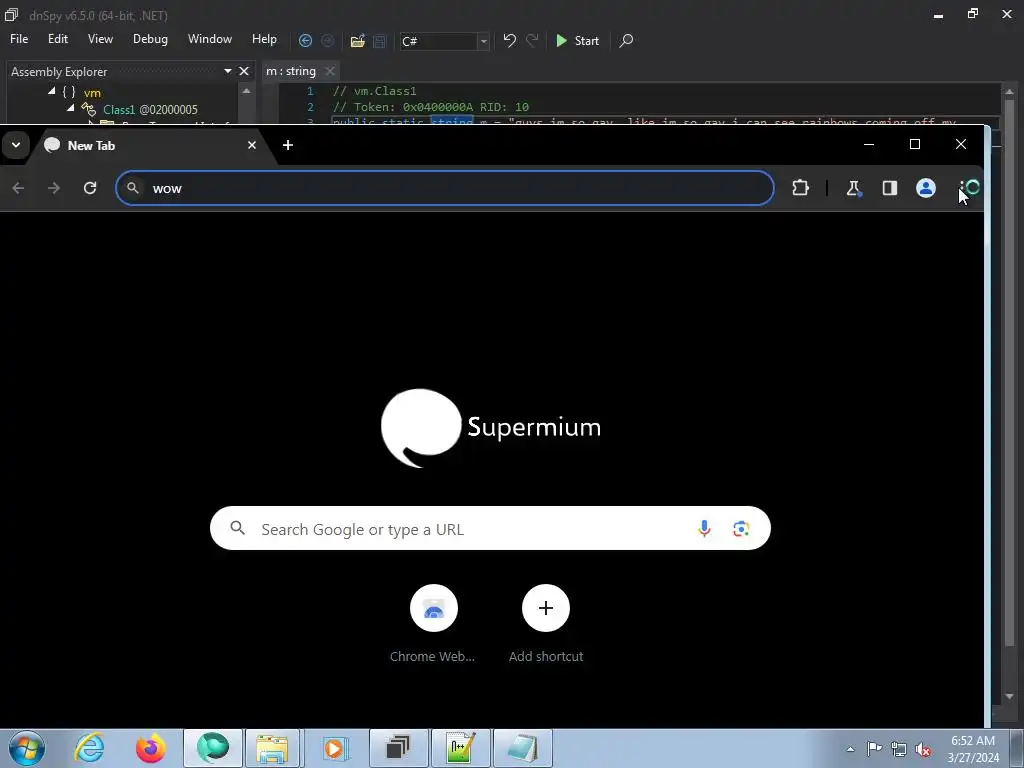1024x768 pixels.
Task: Show hidden system tray icons
Action: pos(850,749)
